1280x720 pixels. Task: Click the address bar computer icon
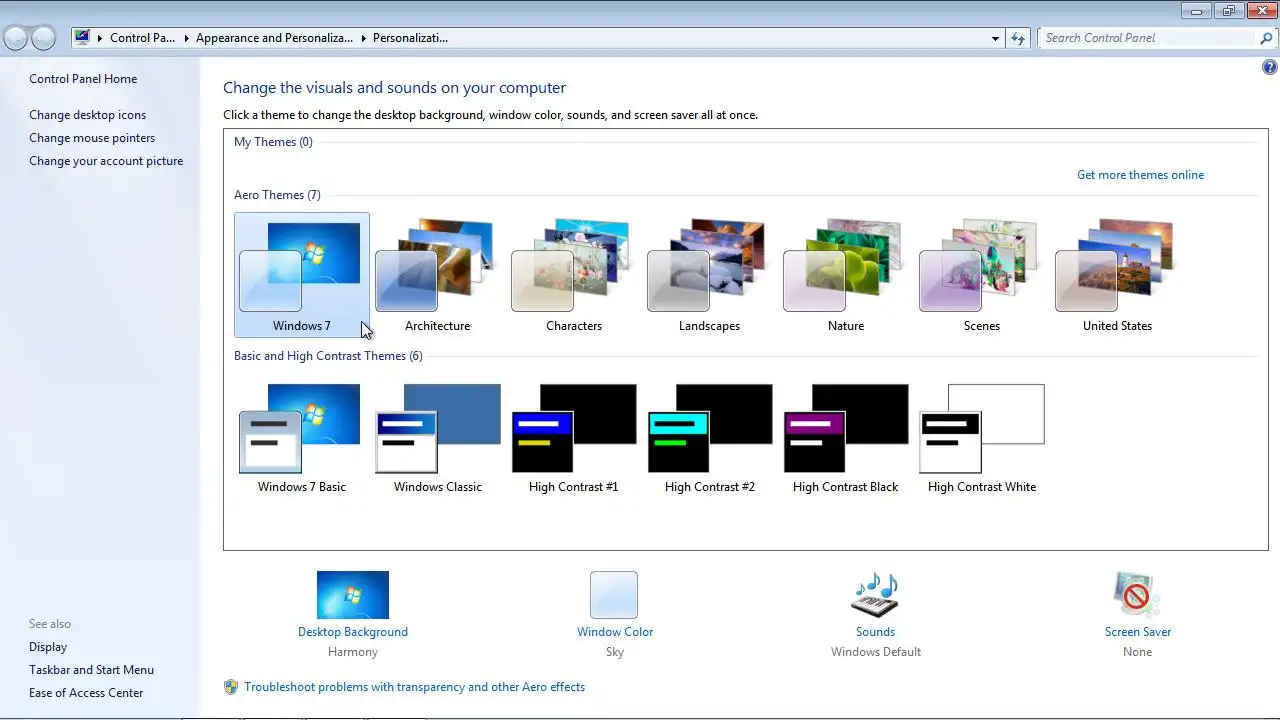82,38
